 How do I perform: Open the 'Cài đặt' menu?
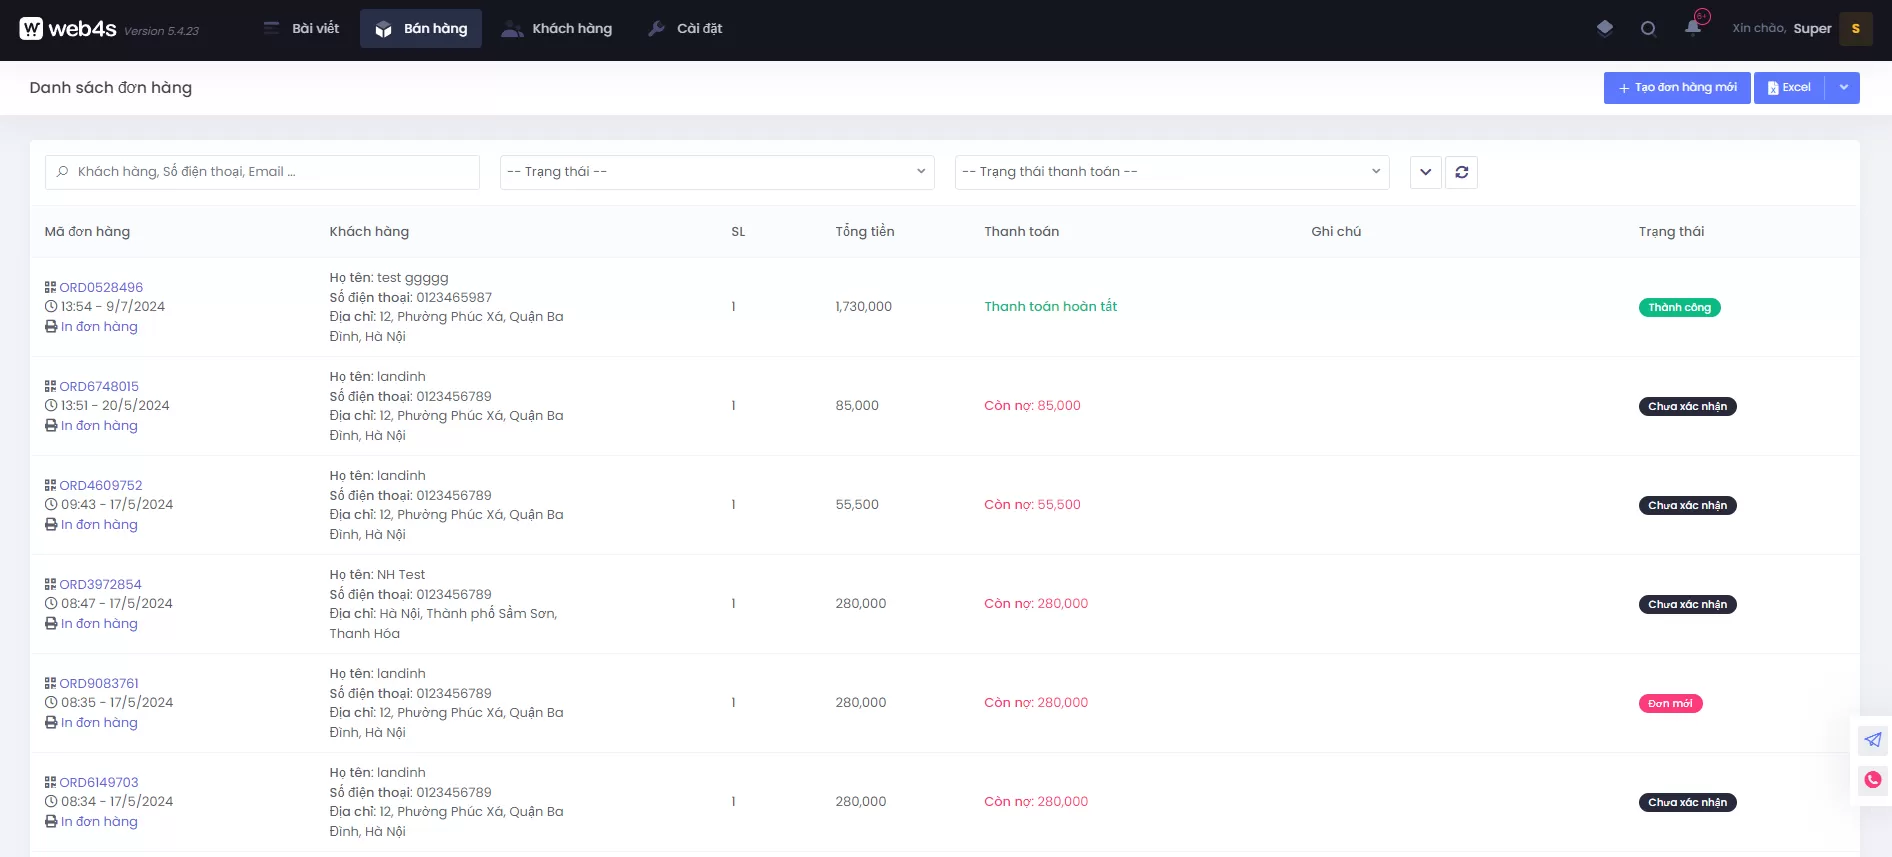(x=686, y=29)
